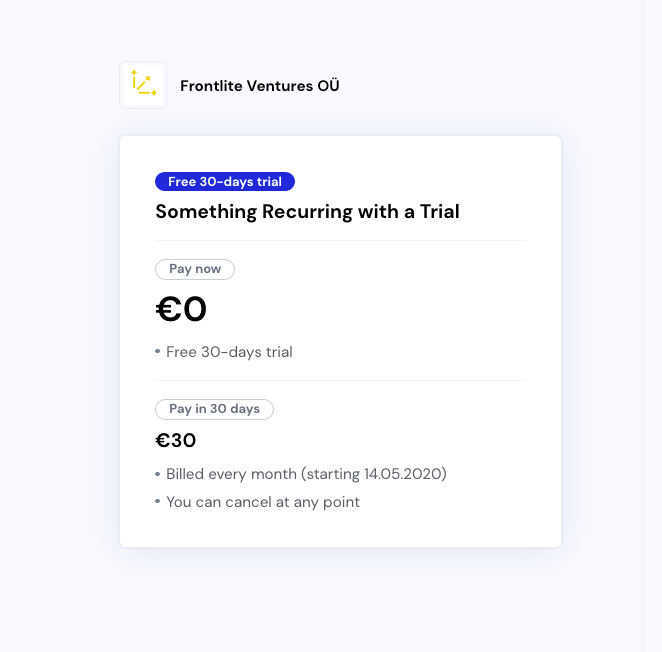Click the Billed every month starting date line
The width and height of the screenshot is (662, 652).
(306, 474)
